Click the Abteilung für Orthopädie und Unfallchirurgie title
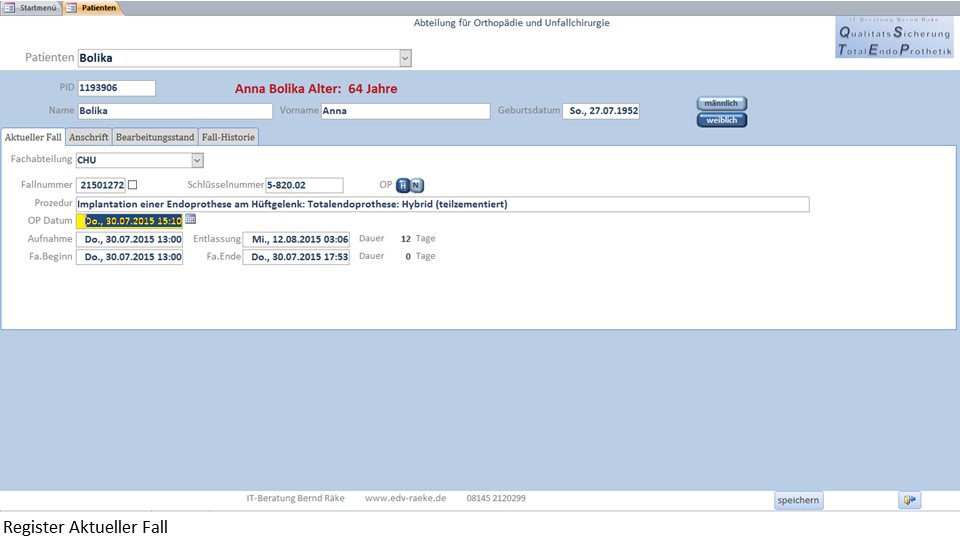This screenshot has height=537, width=960. click(x=512, y=23)
